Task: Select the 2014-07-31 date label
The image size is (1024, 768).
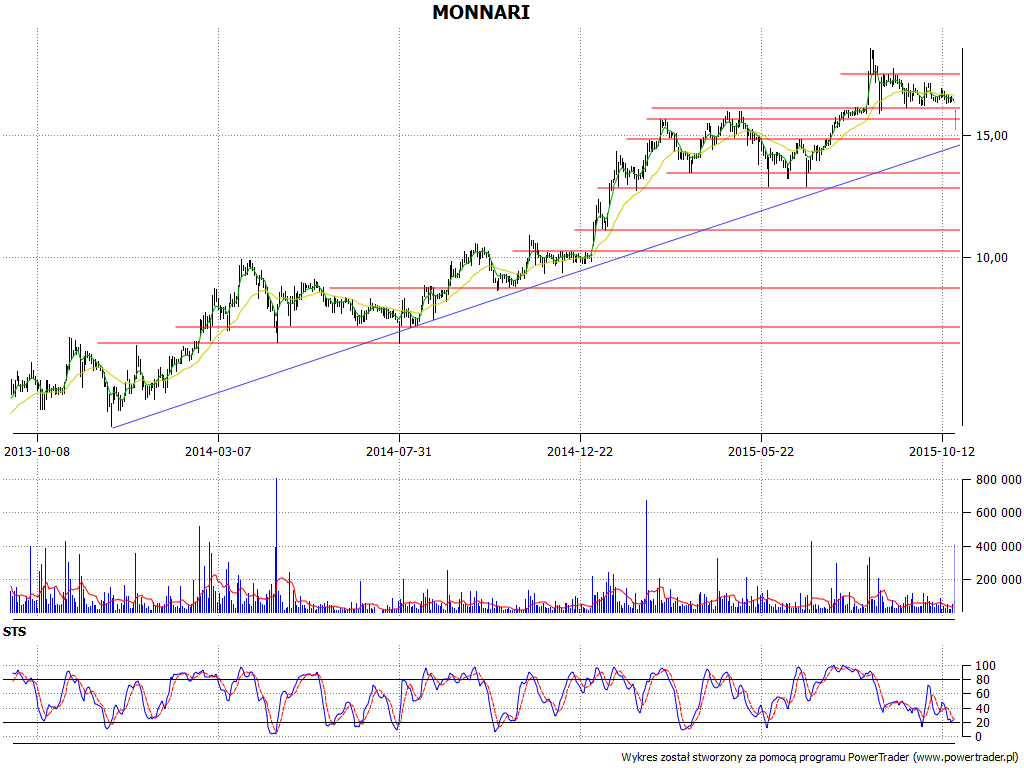Action: pos(399,451)
